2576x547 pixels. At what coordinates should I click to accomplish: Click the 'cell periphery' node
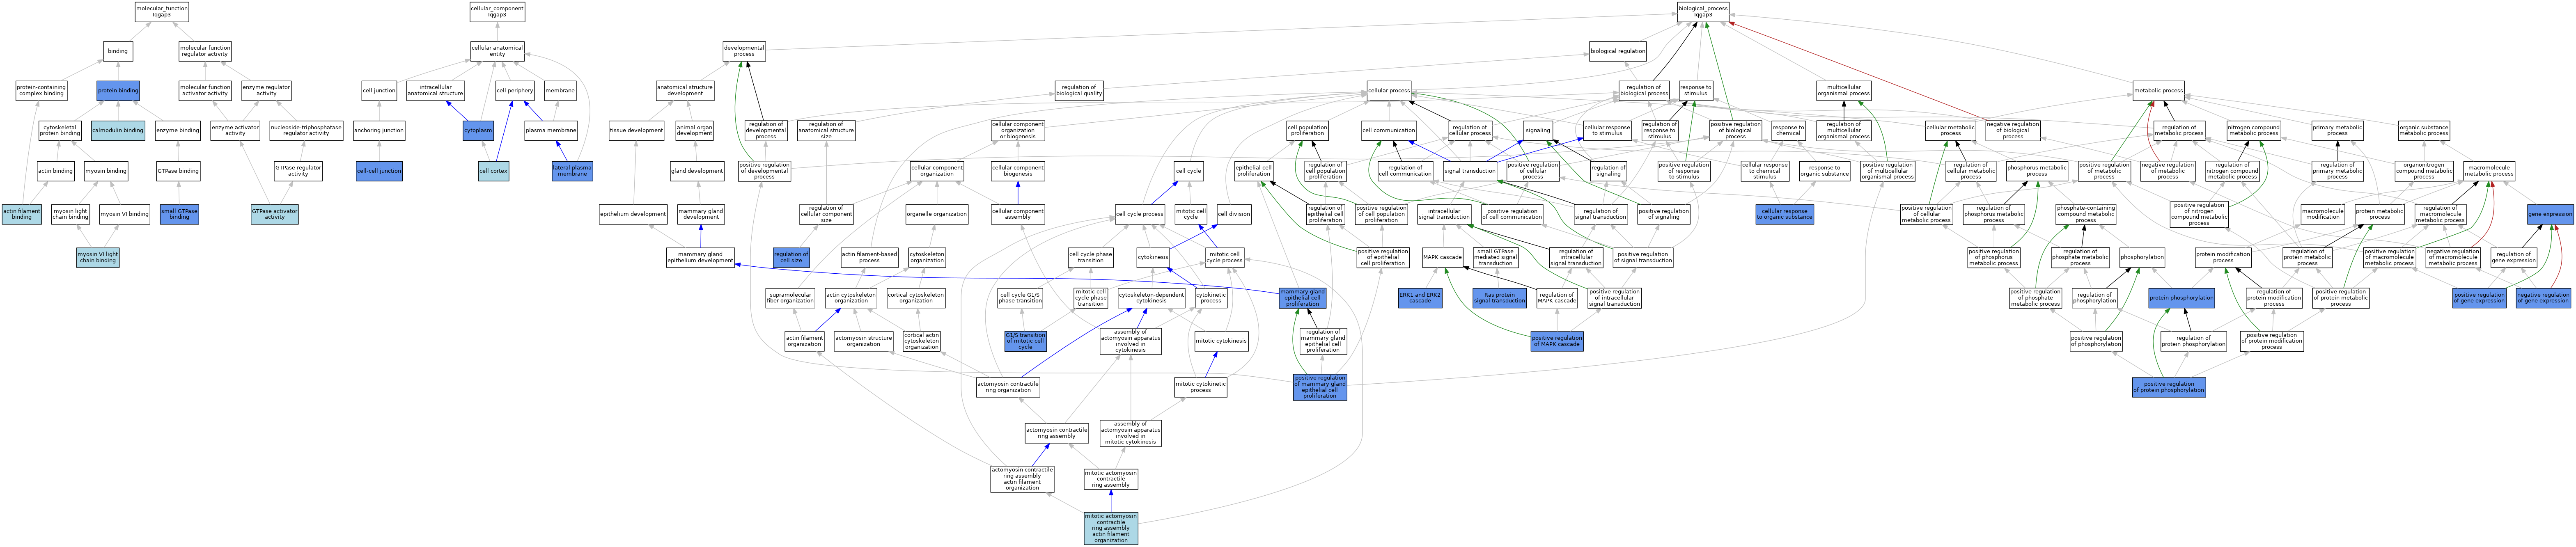coord(515,91)
